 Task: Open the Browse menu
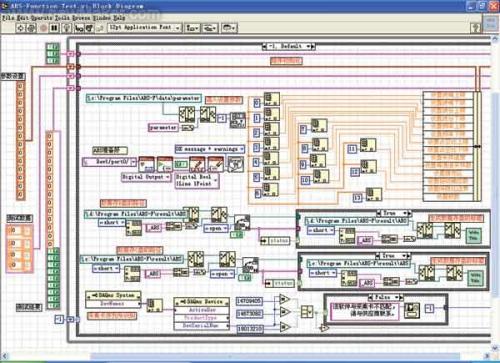[81, 17]
